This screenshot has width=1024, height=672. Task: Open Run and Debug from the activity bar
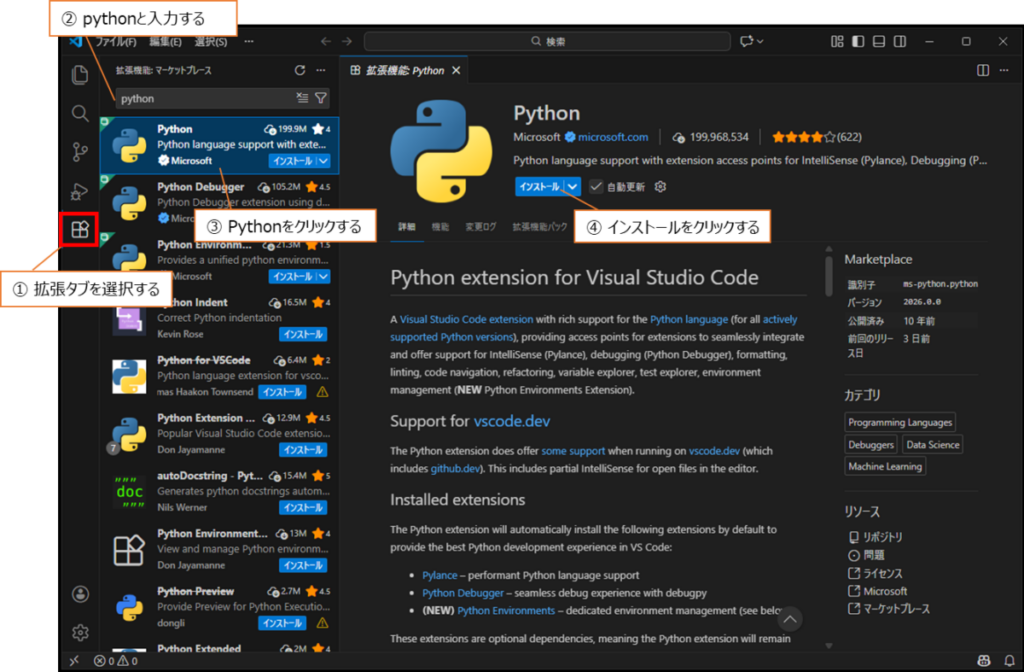click(x=79, y=191)
